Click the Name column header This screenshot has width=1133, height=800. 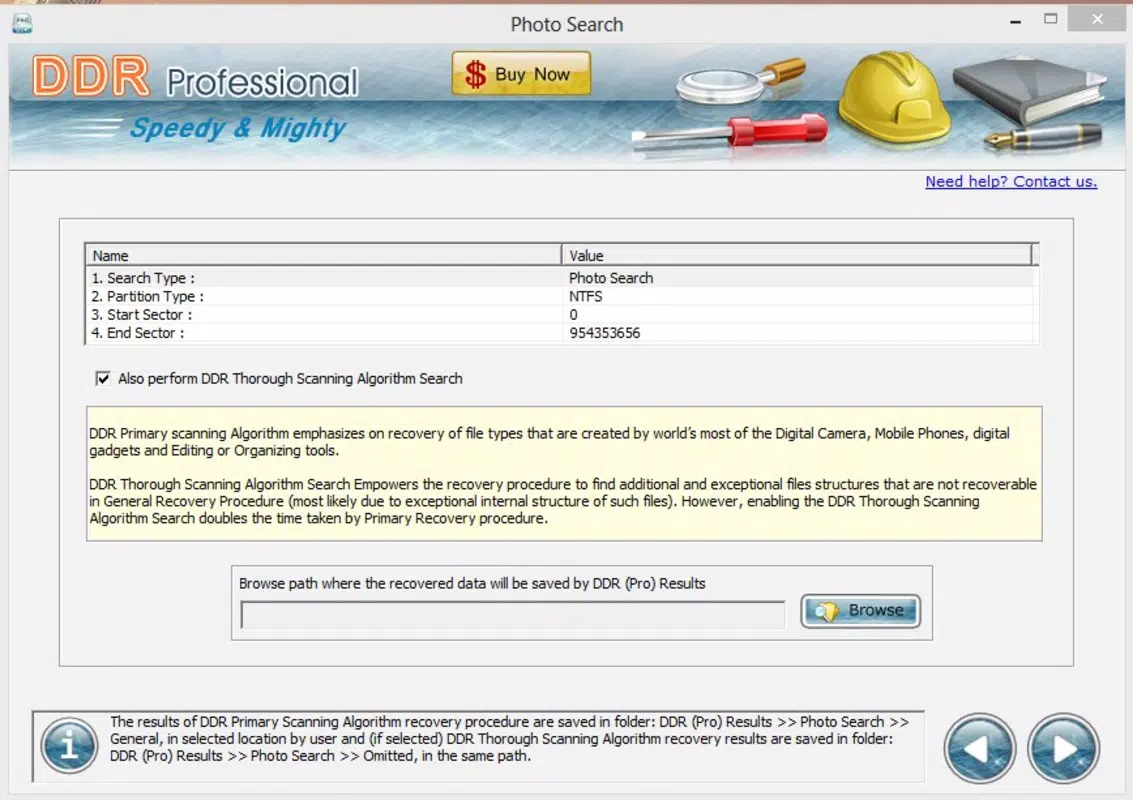click(x=324, y=255)
